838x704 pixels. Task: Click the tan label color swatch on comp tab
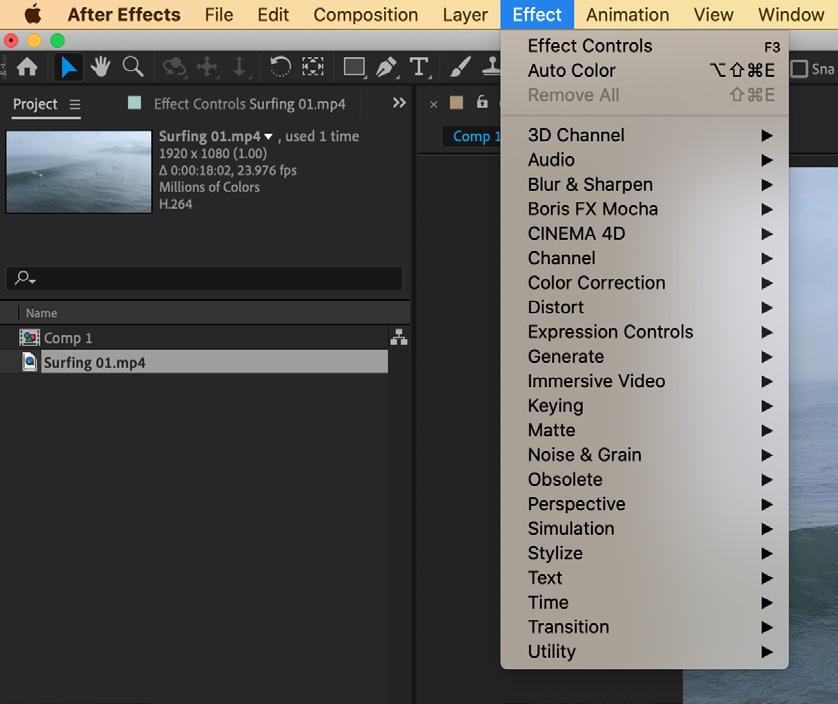pyautogui.click(x=456, y=103)
